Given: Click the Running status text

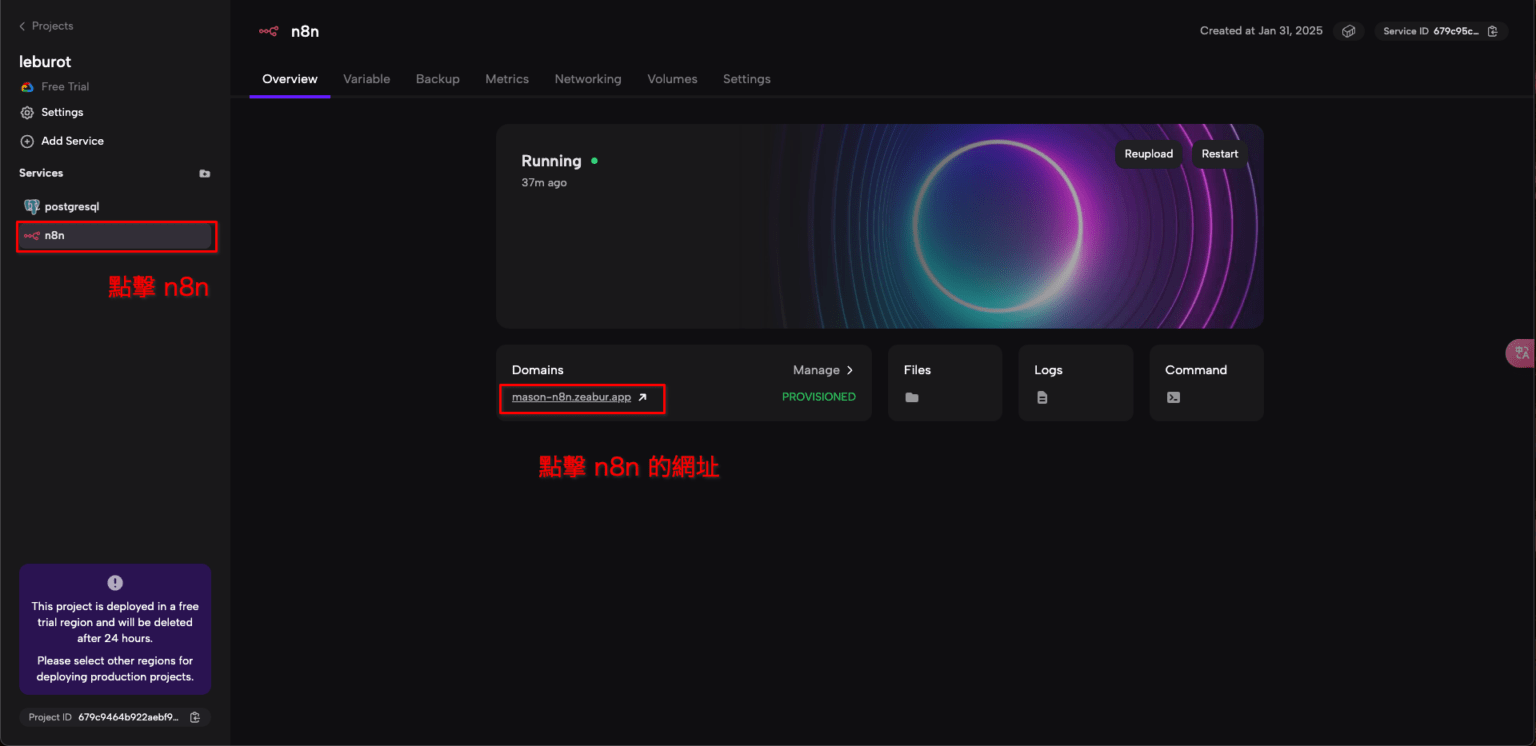Looking at the screenshot, I should click(x=551, y=161).
